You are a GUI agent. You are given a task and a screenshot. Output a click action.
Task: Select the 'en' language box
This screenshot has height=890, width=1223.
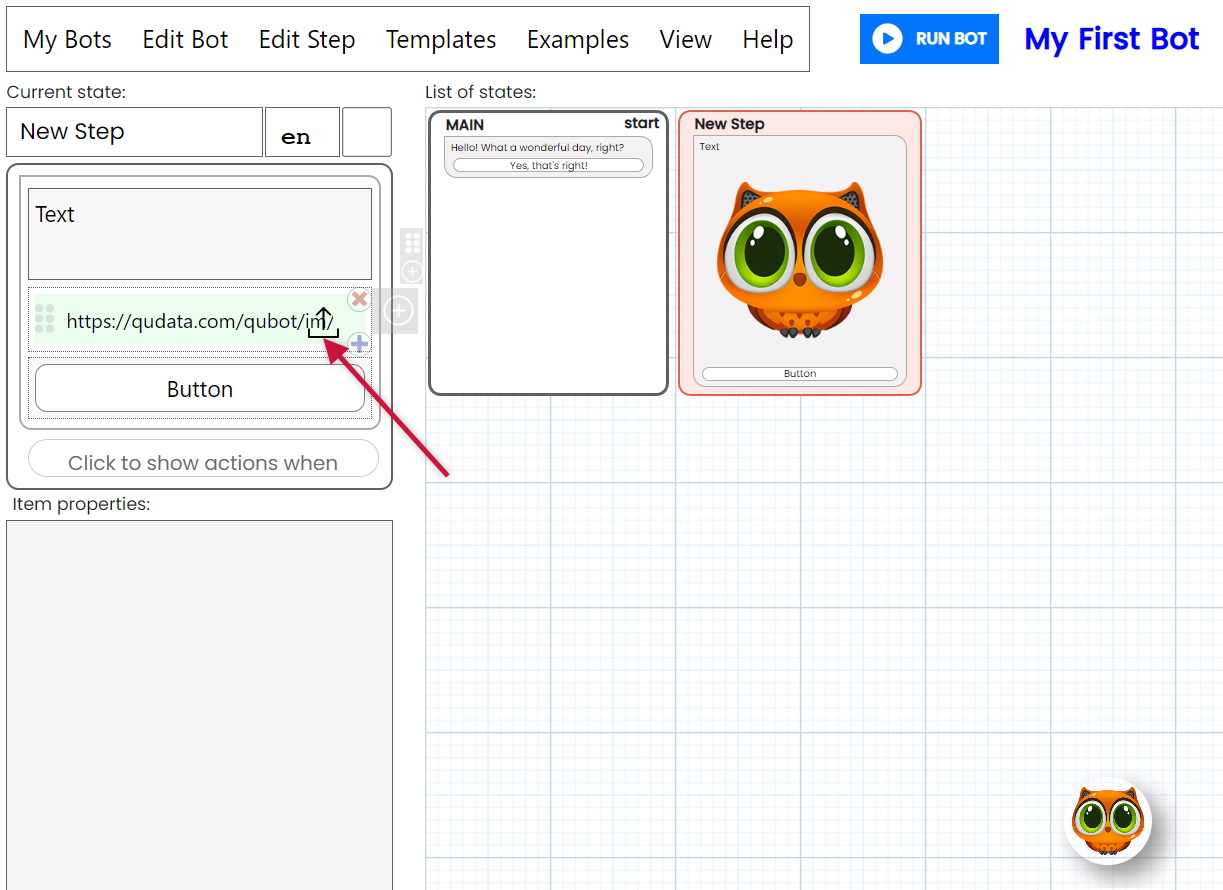click(x=301, y=133)
